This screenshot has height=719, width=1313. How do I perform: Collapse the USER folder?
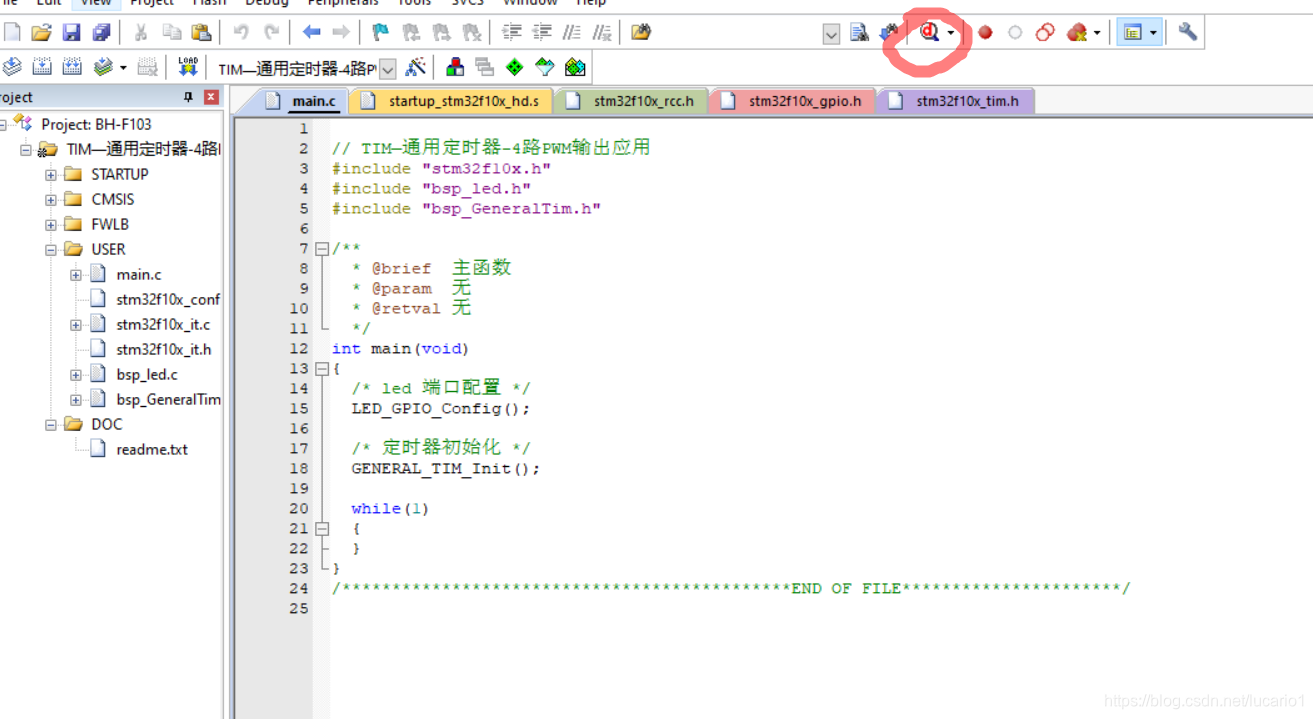(51, 249)
